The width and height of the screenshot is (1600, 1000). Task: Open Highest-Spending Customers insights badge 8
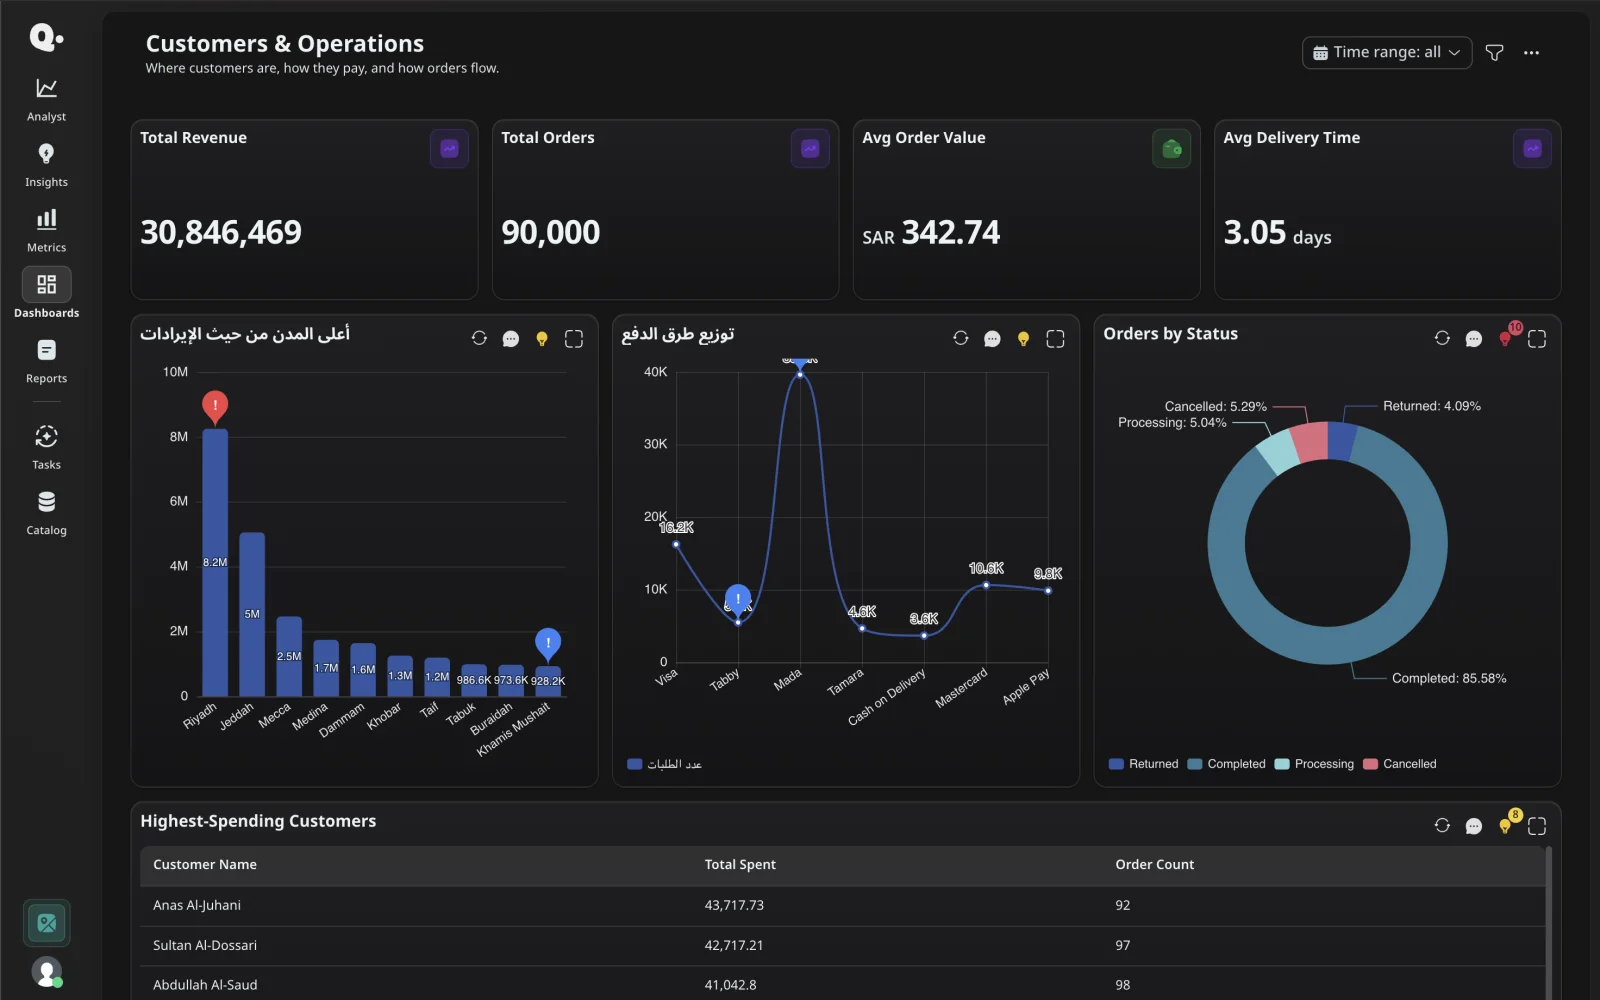point(1507,824)
